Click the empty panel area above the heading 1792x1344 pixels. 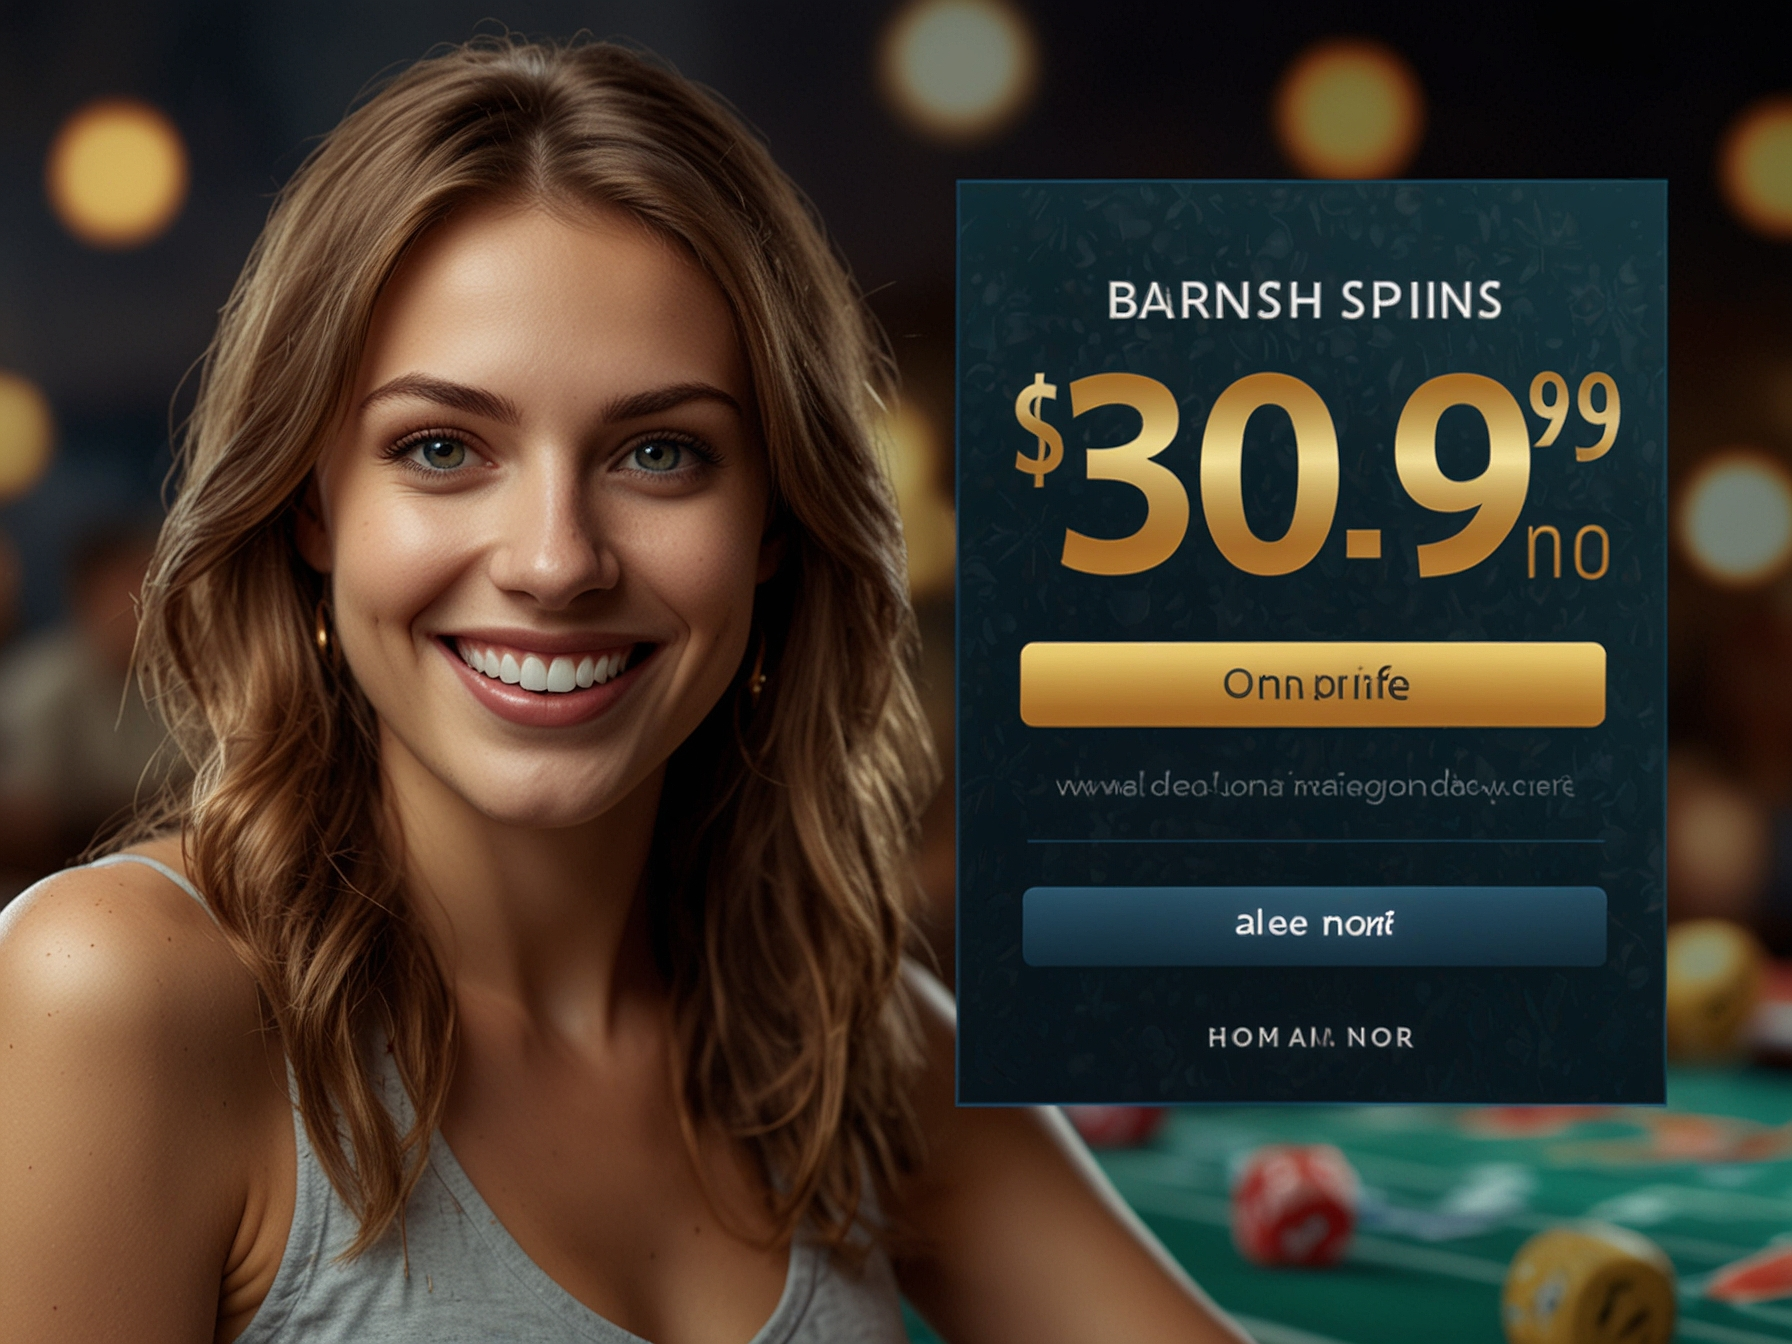coord(1310,228)
